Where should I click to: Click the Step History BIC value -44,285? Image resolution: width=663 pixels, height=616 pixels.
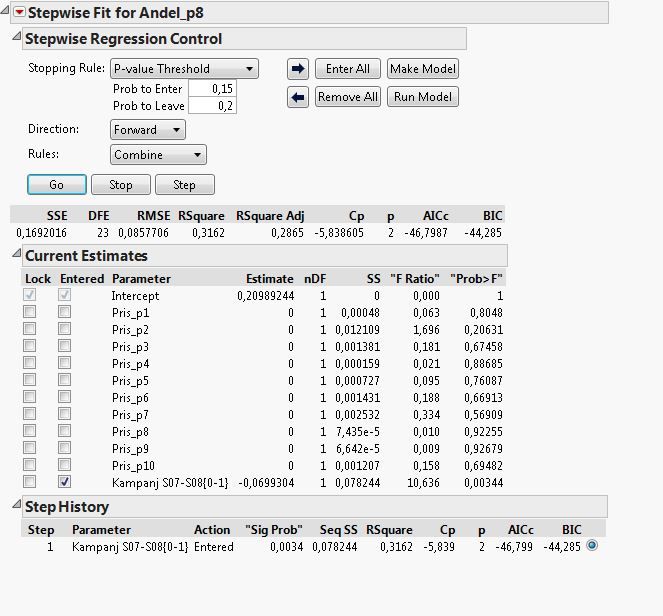point(562,547)
